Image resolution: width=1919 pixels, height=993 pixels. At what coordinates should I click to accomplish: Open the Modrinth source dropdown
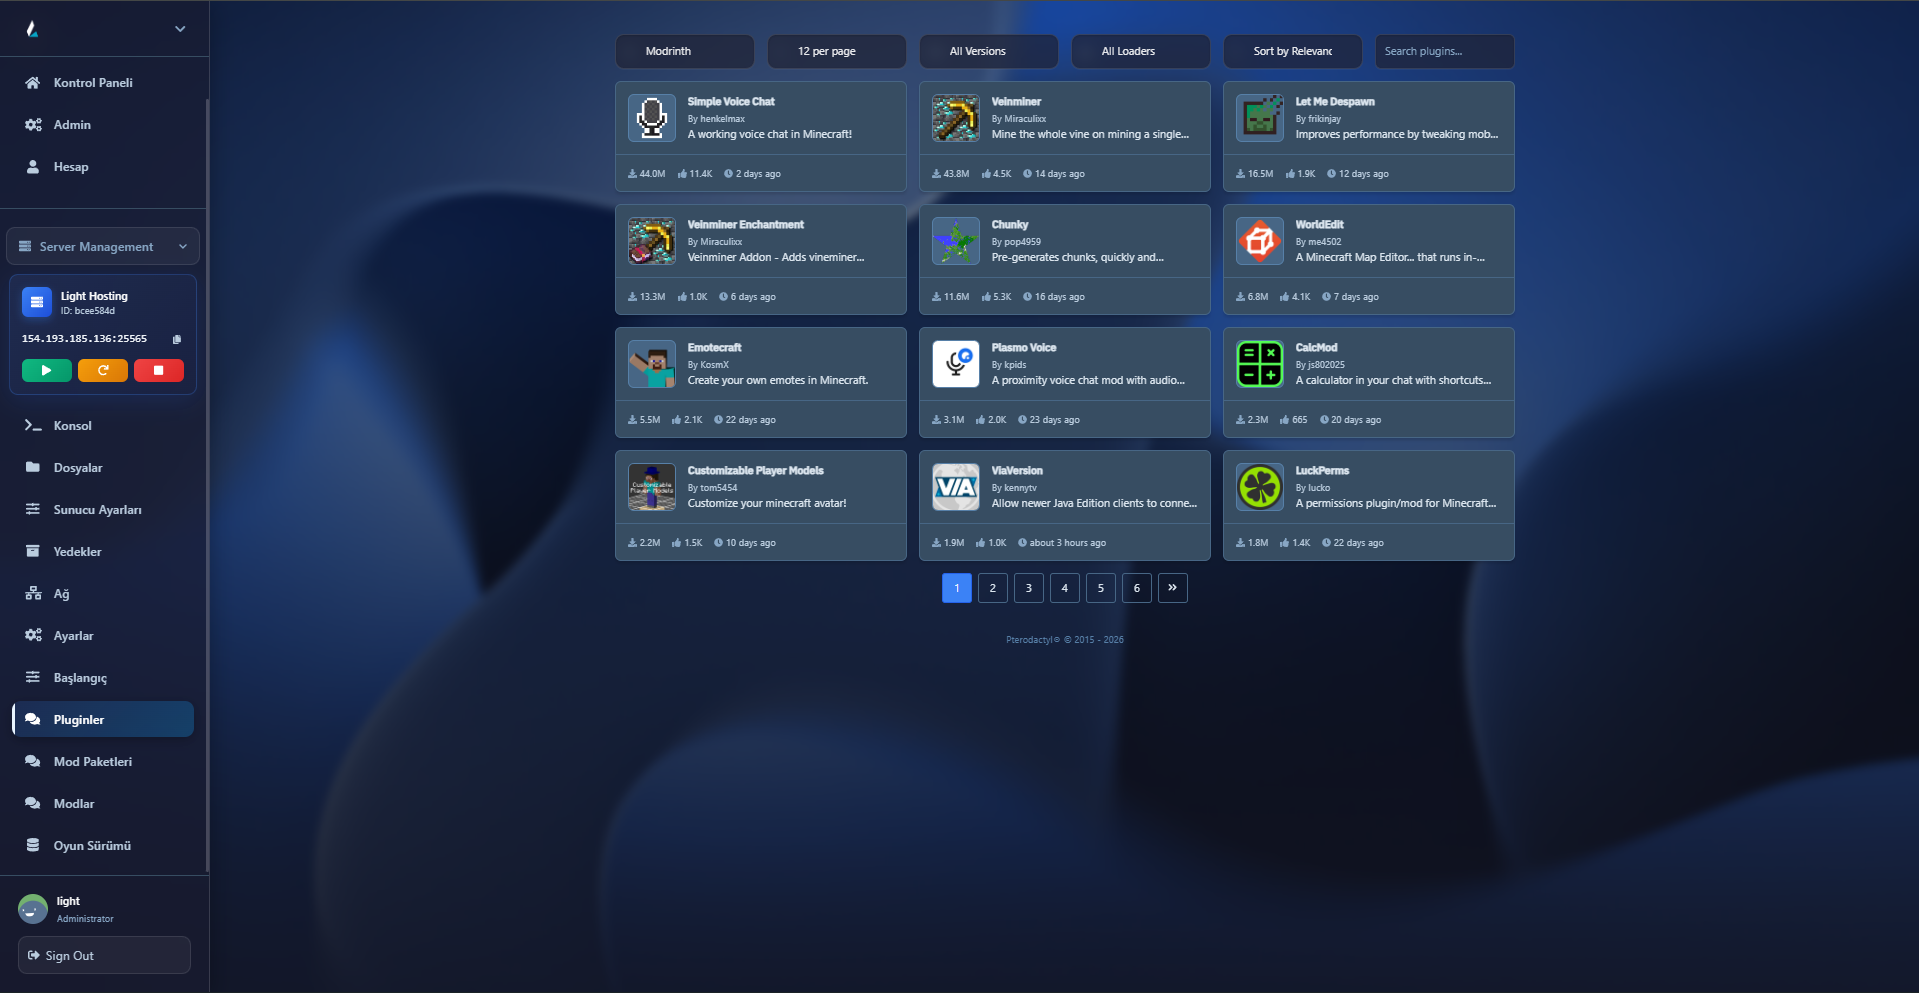[x=684, y=51]
